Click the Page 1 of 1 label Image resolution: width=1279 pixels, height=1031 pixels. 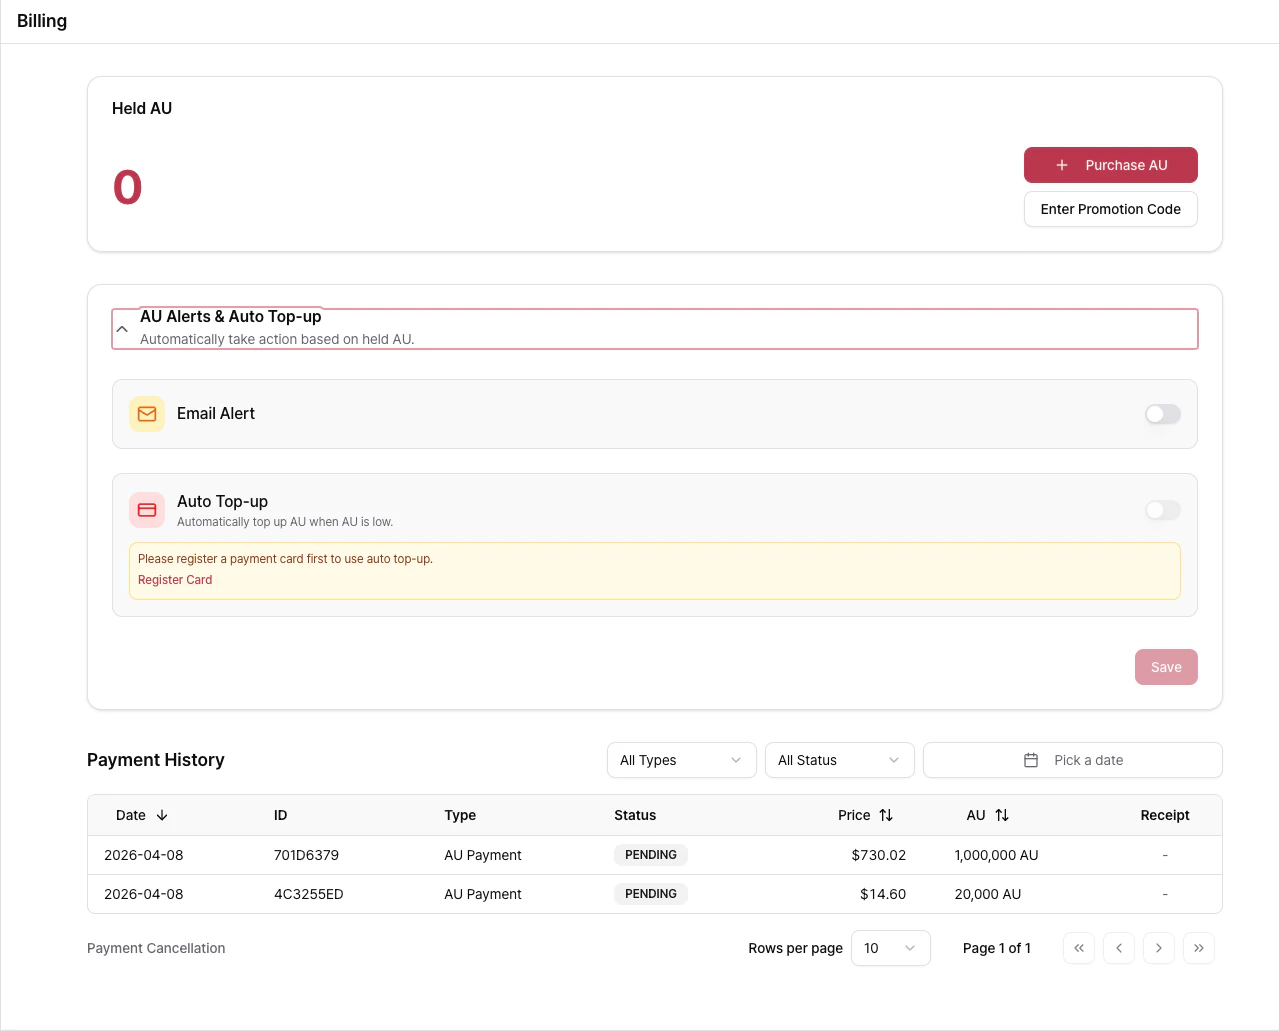[997, 948]
